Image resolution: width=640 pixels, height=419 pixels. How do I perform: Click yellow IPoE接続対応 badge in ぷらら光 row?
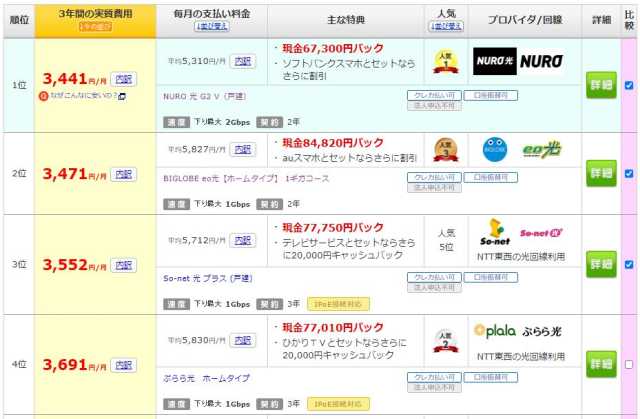pos(338,404)
